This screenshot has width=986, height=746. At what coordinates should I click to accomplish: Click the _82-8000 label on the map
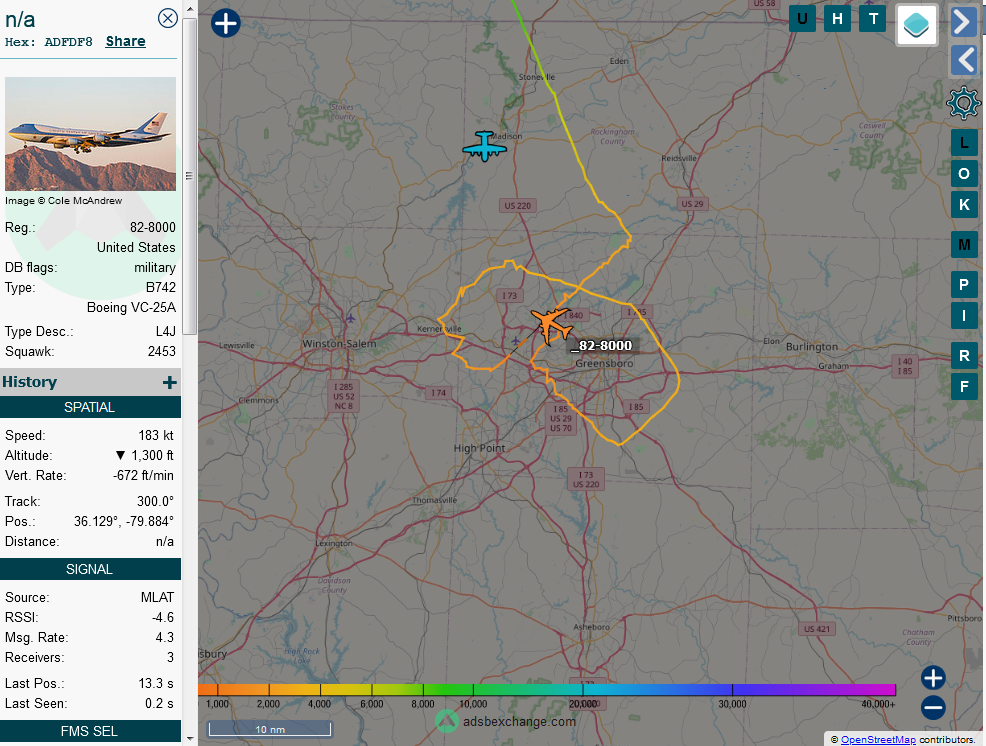click(x=602, y=345)
